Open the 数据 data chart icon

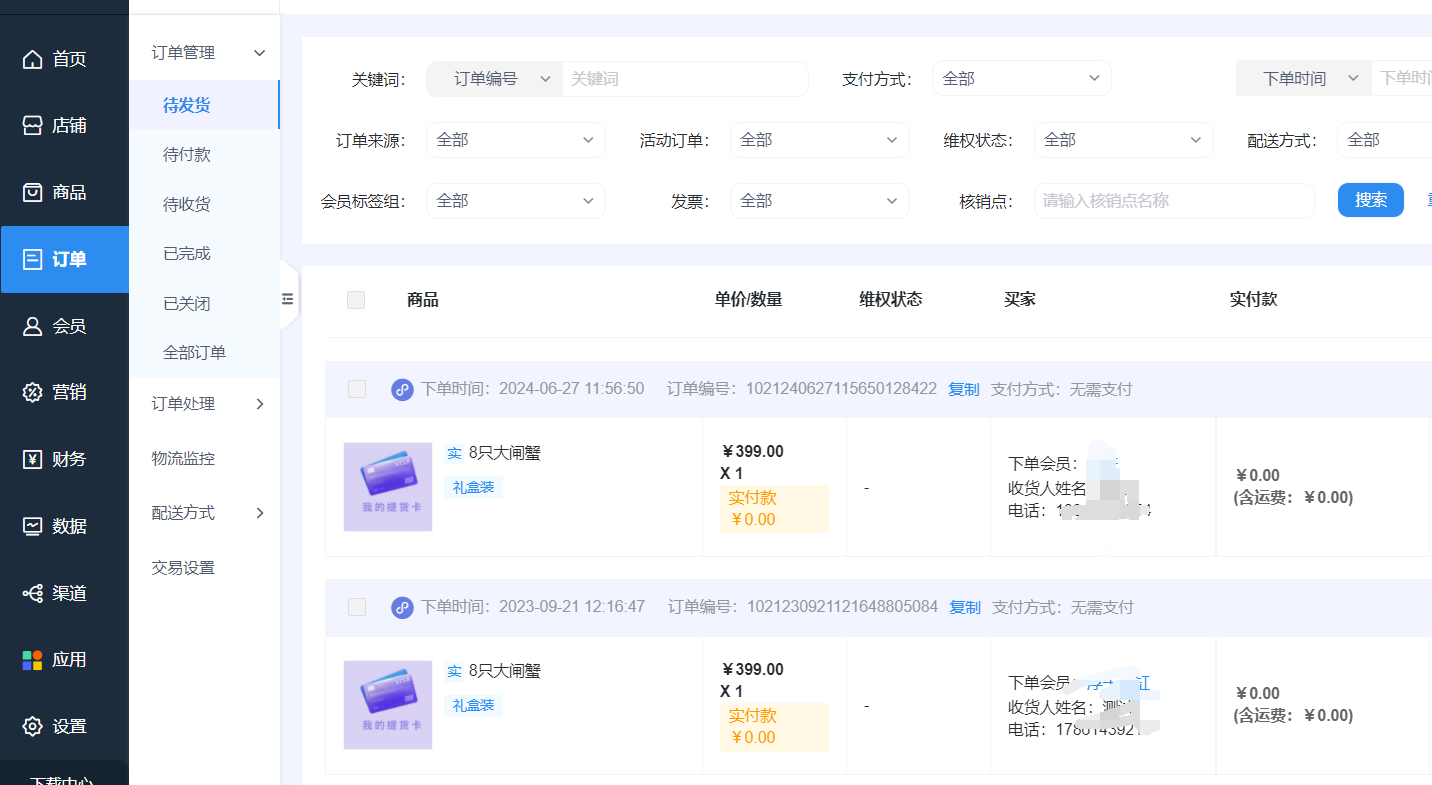pyautogui.click(x=33, y=526)
